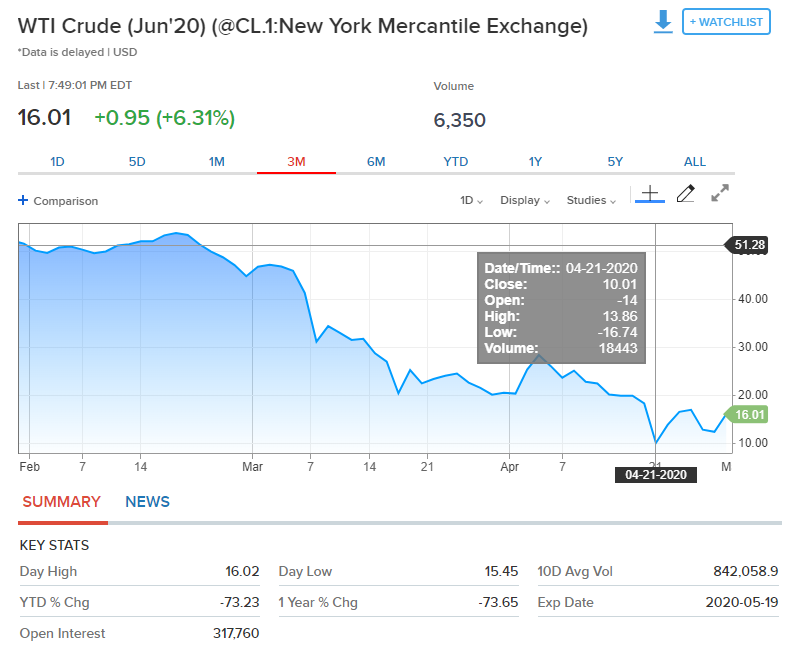The width and height of the screenshot is (804, 651).
Task: Select the pencil draw tool
Action: click(x=686, y=194)
